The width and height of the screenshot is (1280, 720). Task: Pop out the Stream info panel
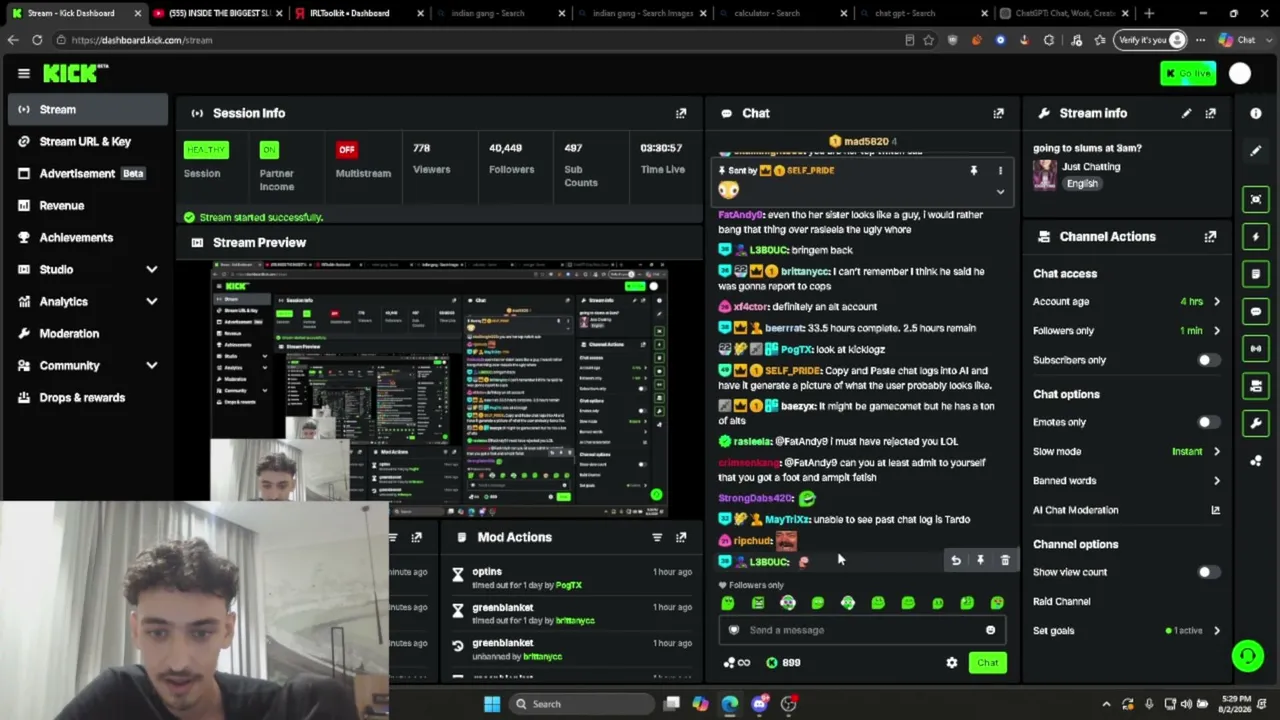1210,113
